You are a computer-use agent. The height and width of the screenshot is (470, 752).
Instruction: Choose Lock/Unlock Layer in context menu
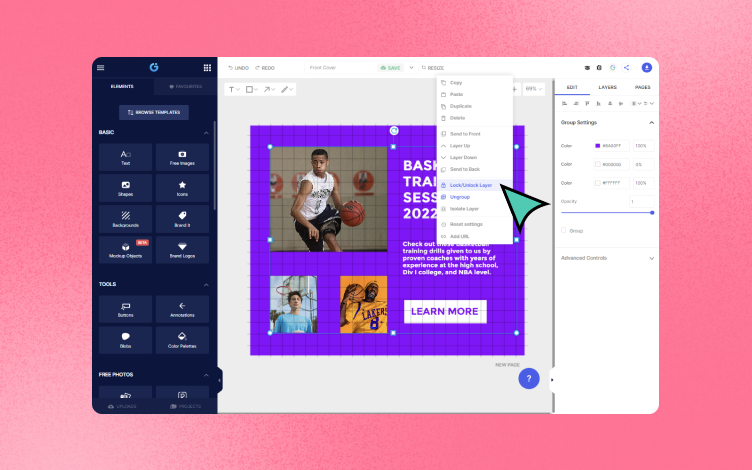tap(474, 185)
